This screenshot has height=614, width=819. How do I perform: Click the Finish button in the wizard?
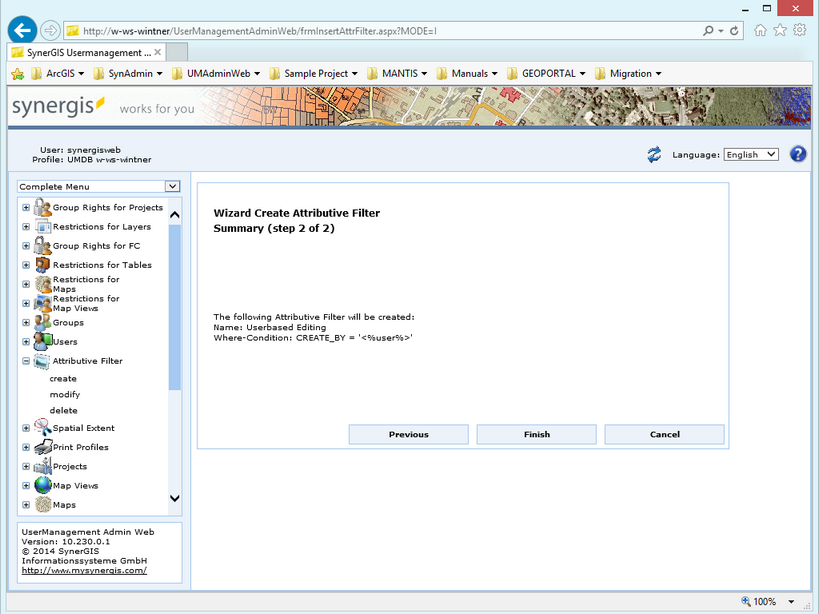(536, 434)
